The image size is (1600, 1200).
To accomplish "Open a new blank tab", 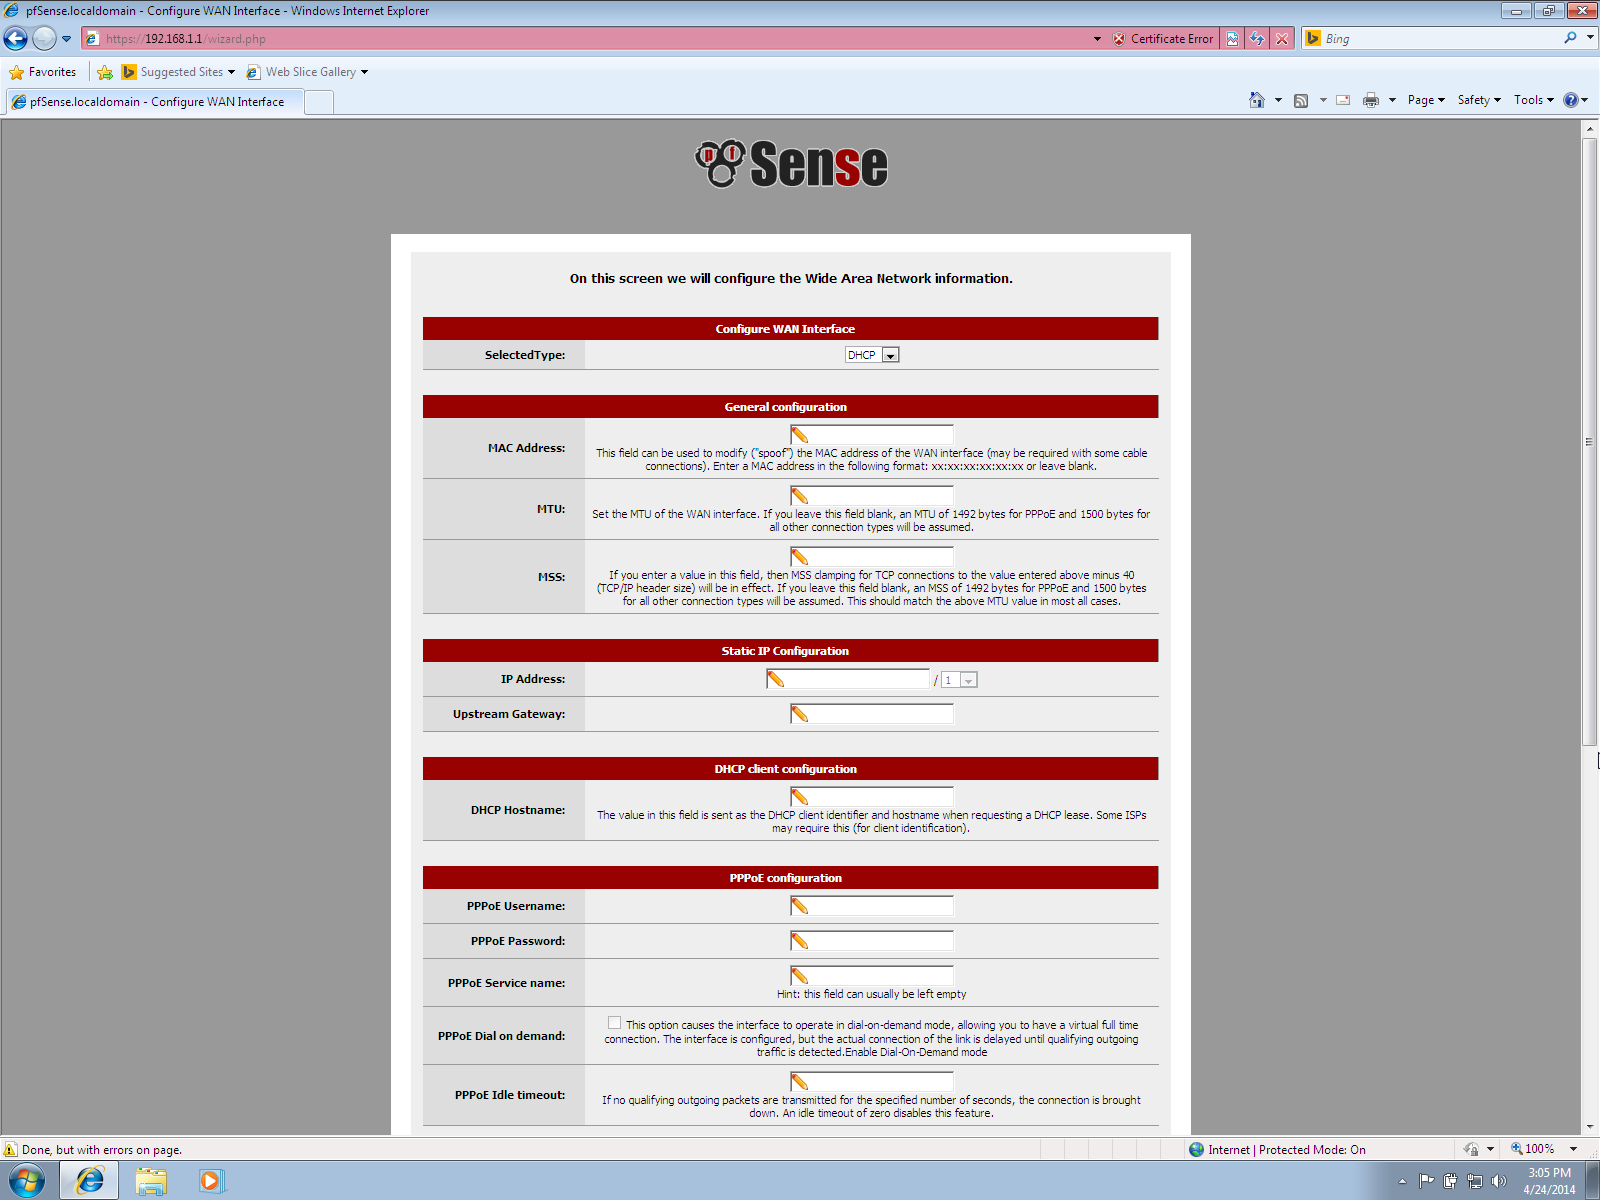I will tap(319, 102).
